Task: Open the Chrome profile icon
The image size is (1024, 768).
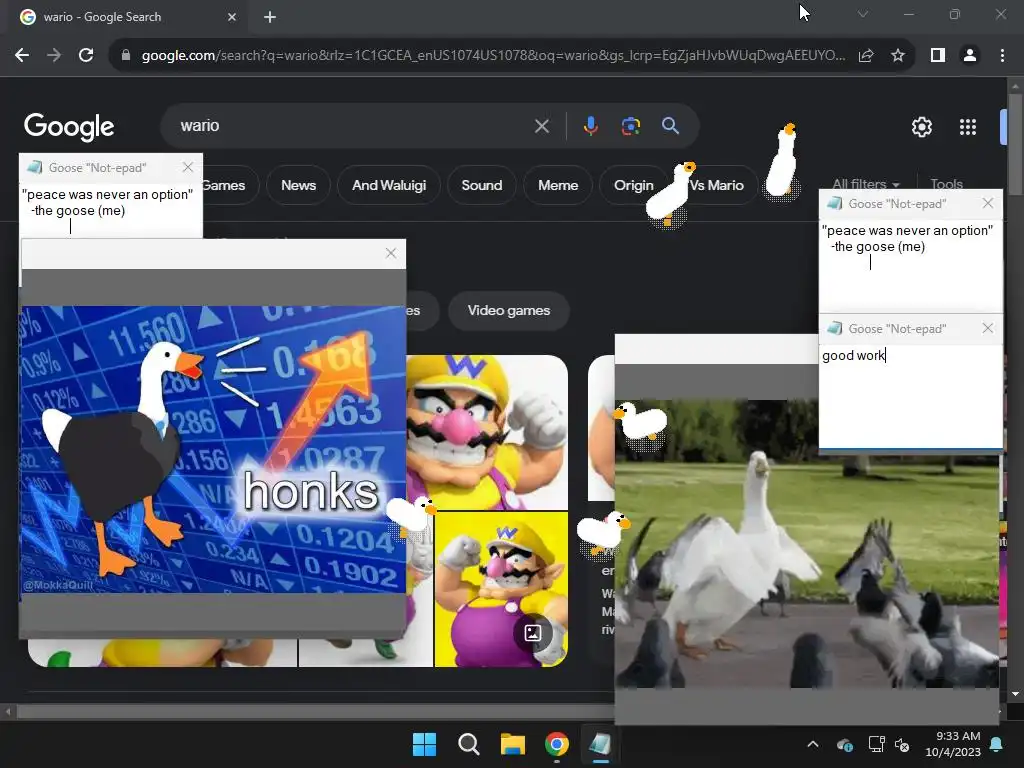Action: pos(970,56)
